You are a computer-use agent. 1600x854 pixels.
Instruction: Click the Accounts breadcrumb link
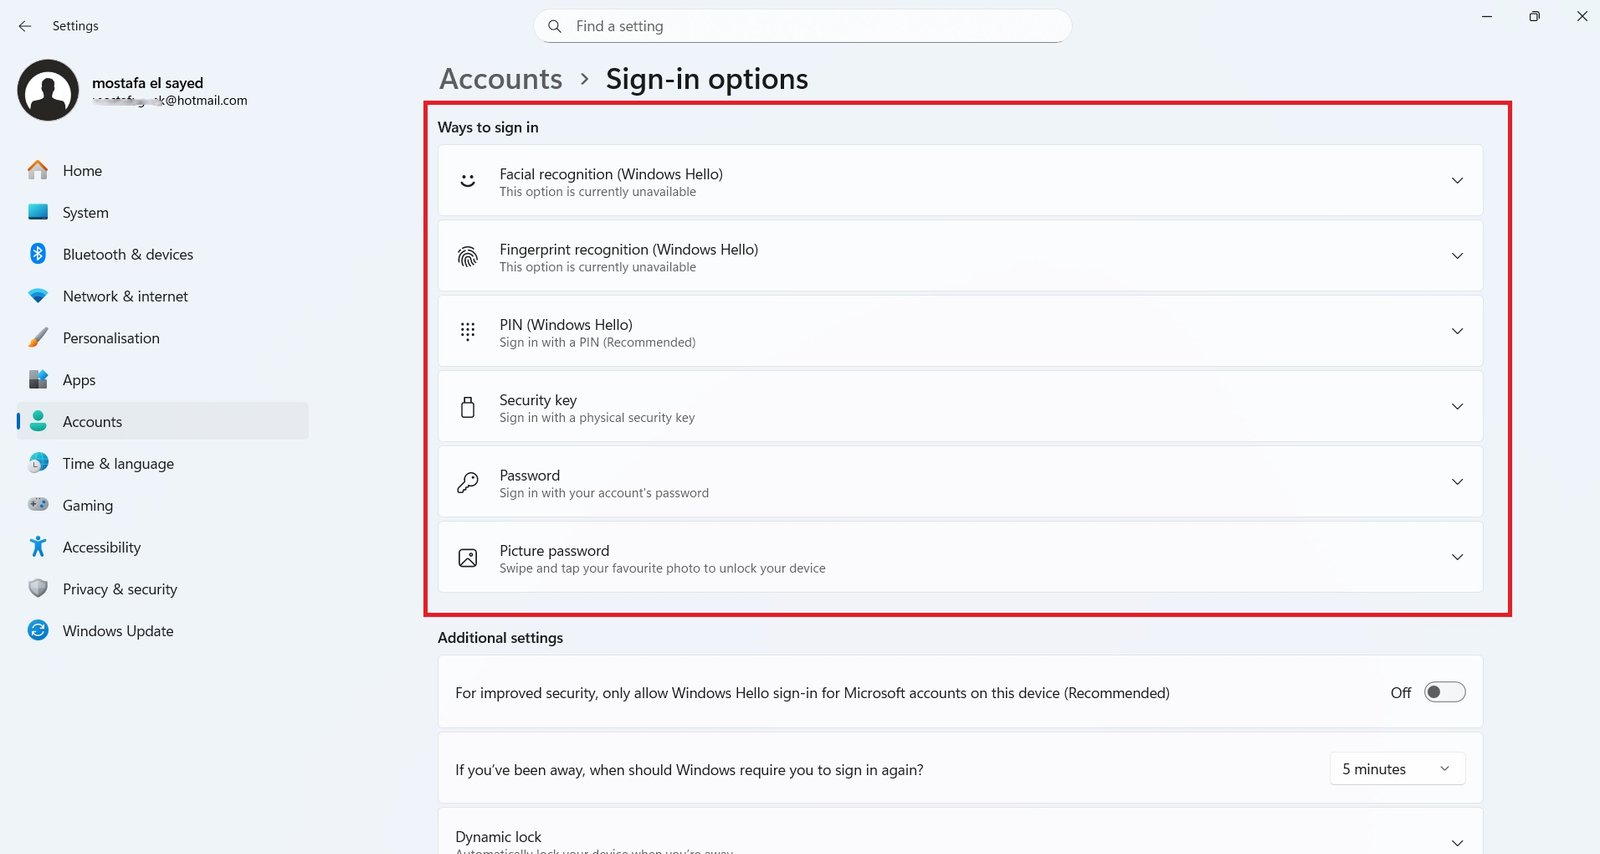click(501, 79)
